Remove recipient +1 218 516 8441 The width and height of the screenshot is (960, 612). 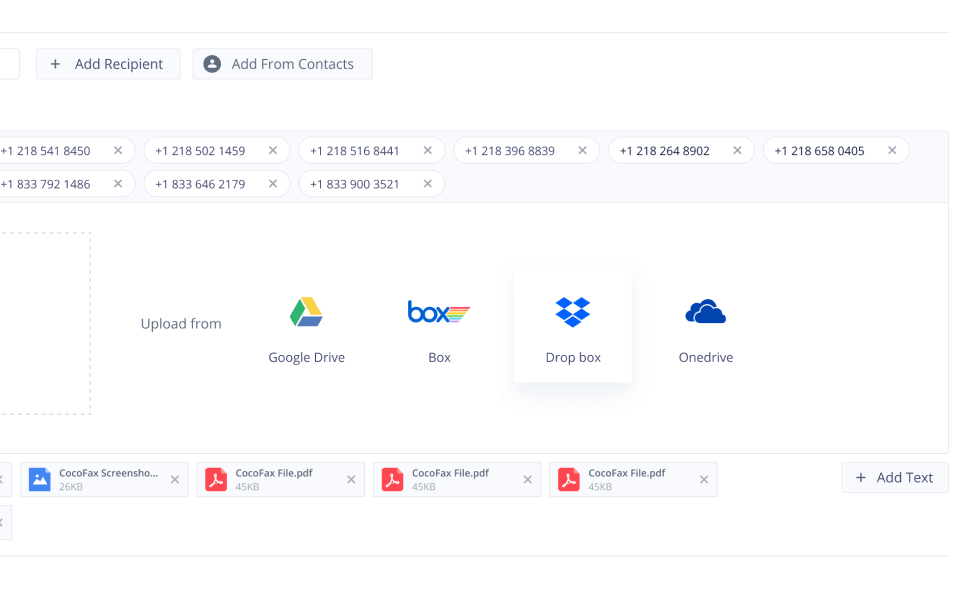tap(428, 151)
